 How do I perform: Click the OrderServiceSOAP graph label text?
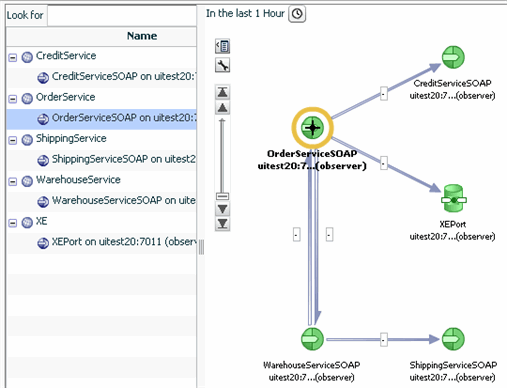[x=312, y=160]
